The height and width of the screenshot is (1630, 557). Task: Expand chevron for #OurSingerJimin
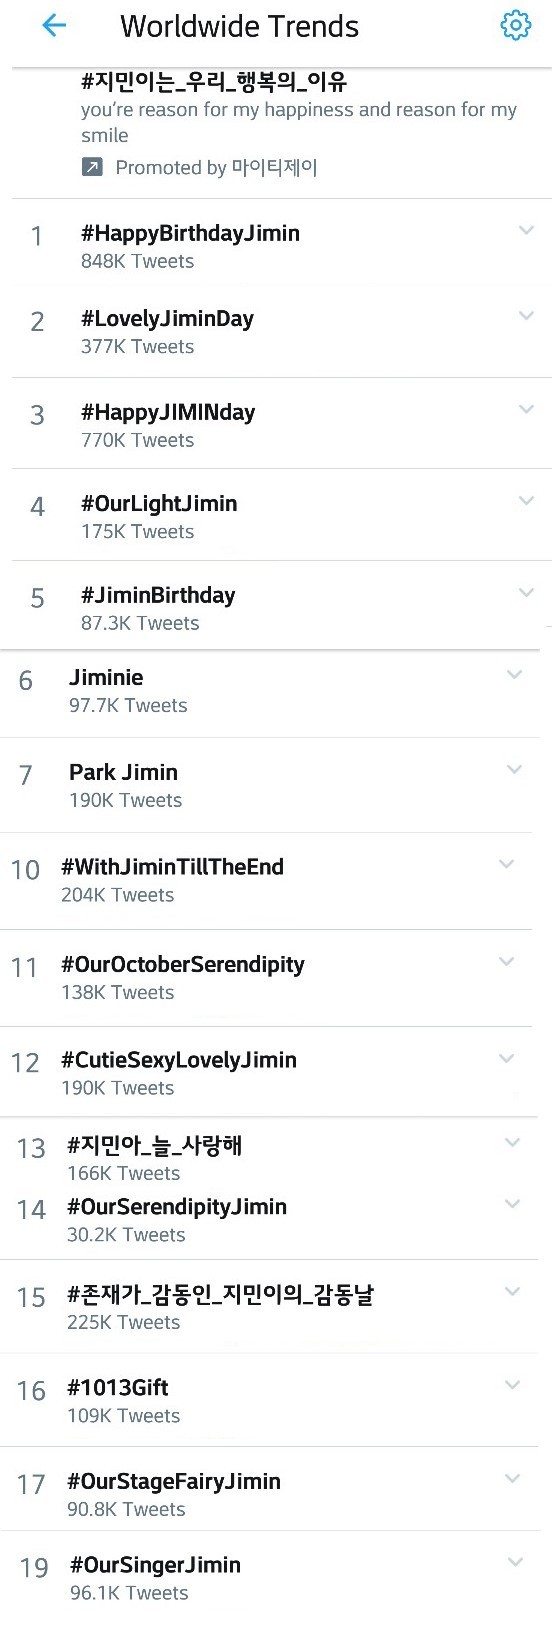click(515, 1562)
